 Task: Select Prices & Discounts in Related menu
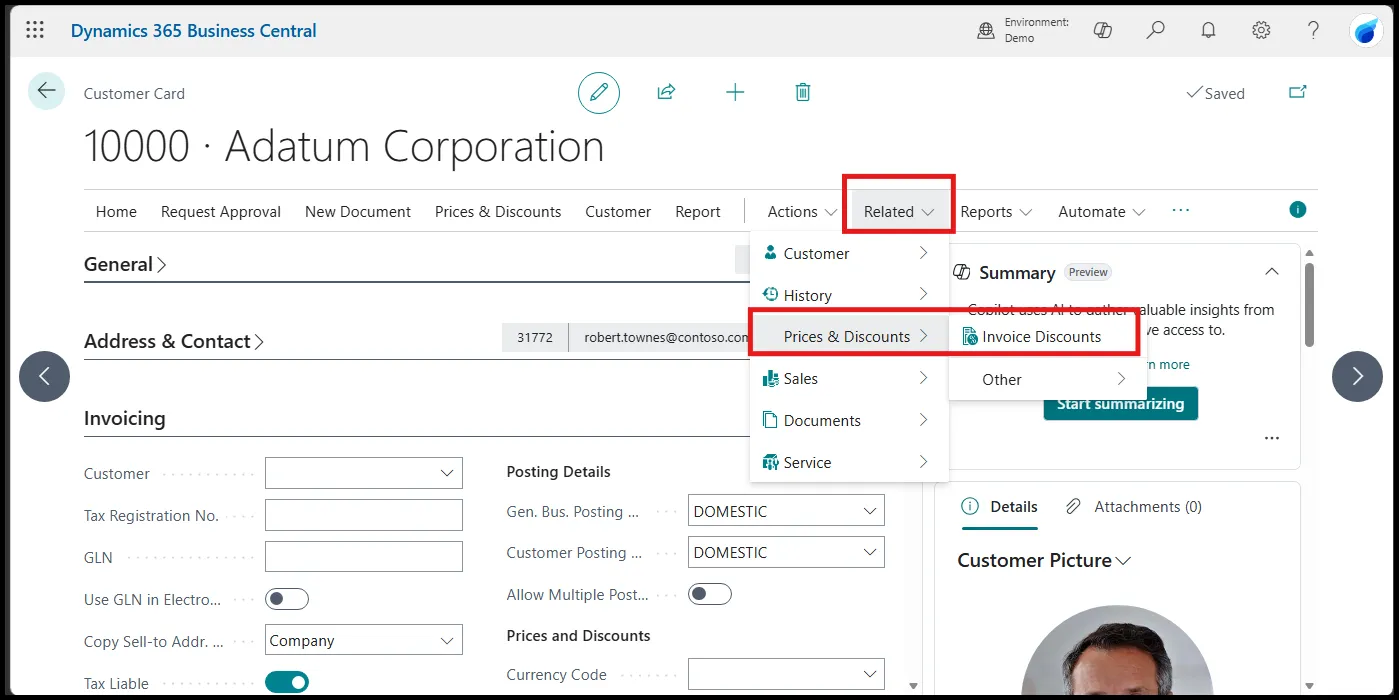click(848, 337)
